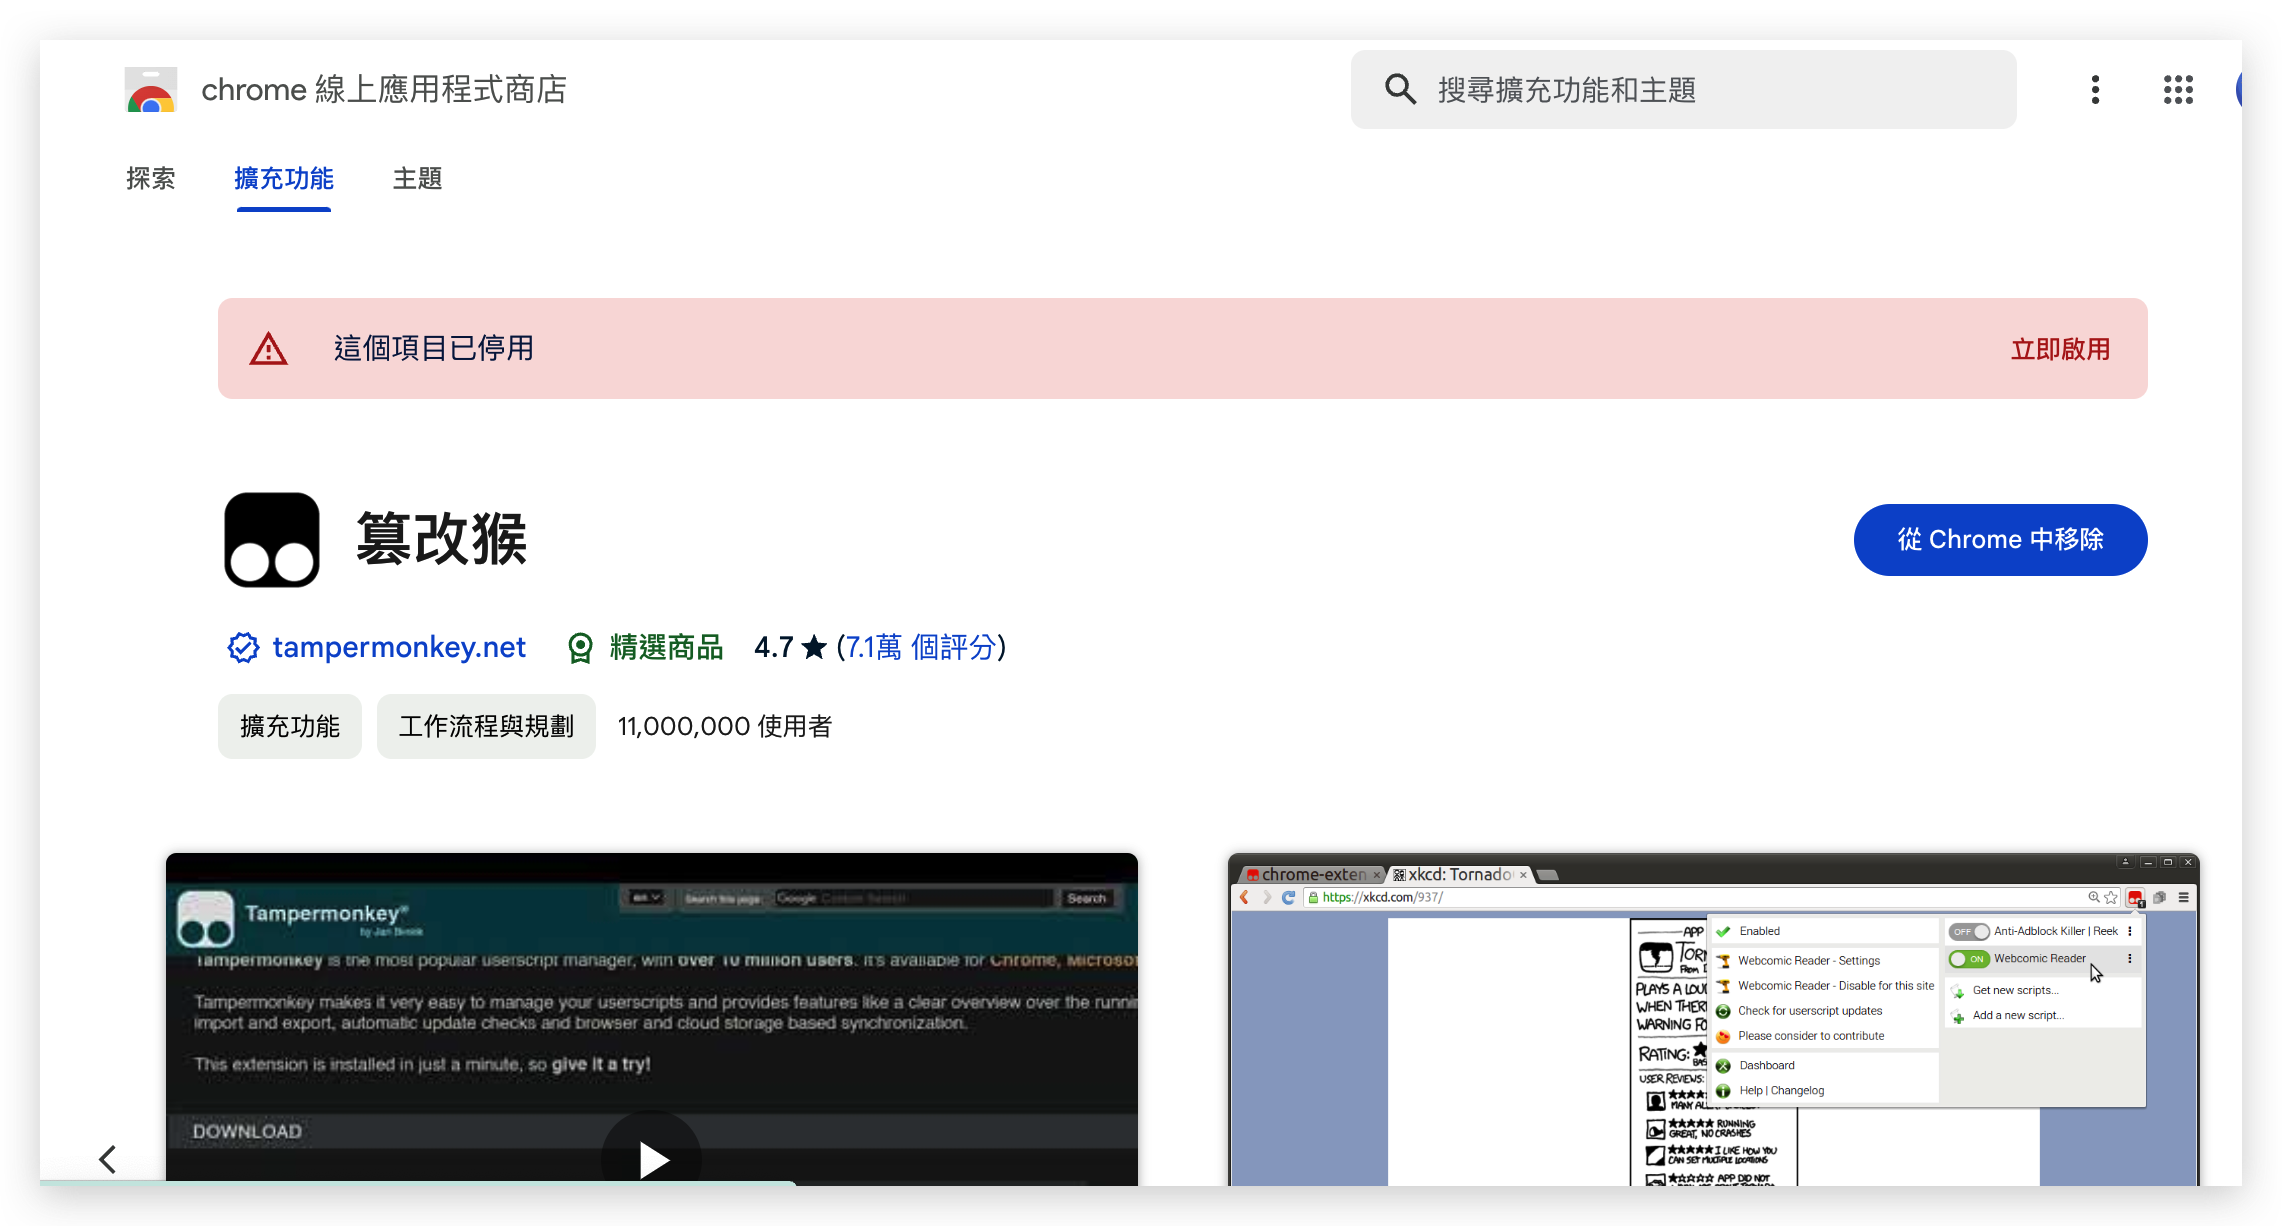Click the featured product badge icon
This screenshot has height=1226, width=2282.
tap(581, 648)
